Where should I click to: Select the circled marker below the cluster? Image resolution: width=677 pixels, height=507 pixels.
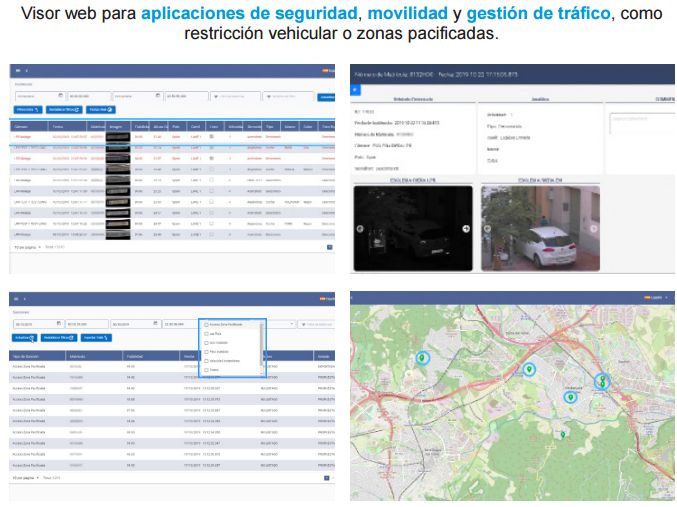click(570, 397)
